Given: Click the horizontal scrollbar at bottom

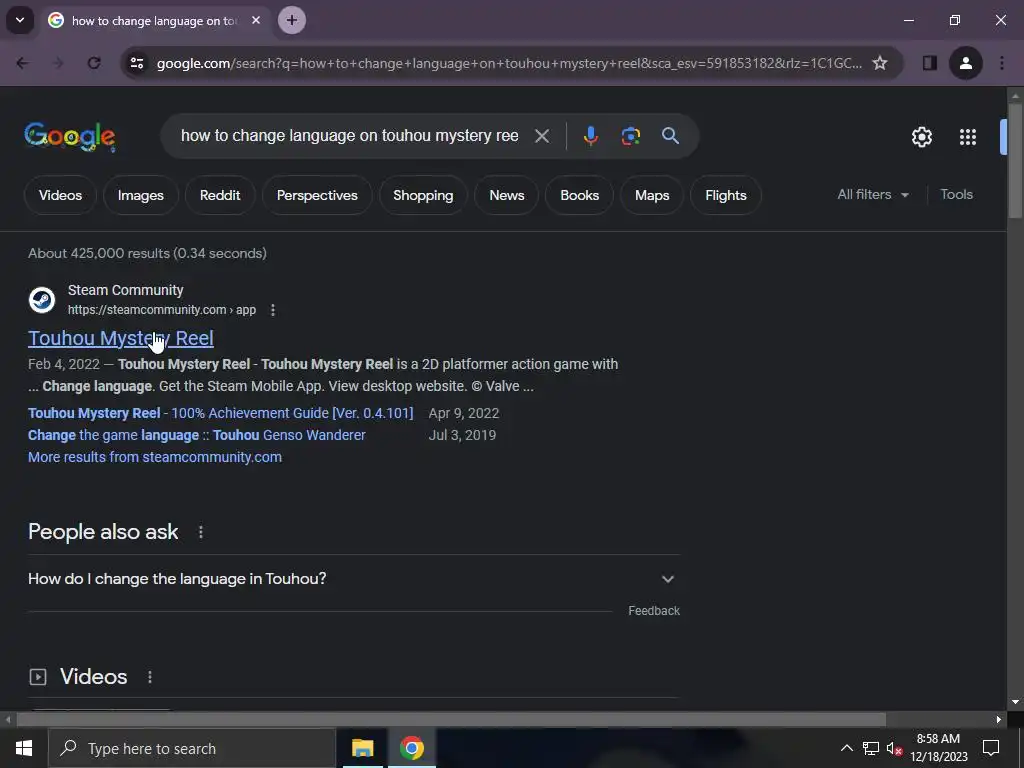Looking at the screenshot, I should (451, 720).
